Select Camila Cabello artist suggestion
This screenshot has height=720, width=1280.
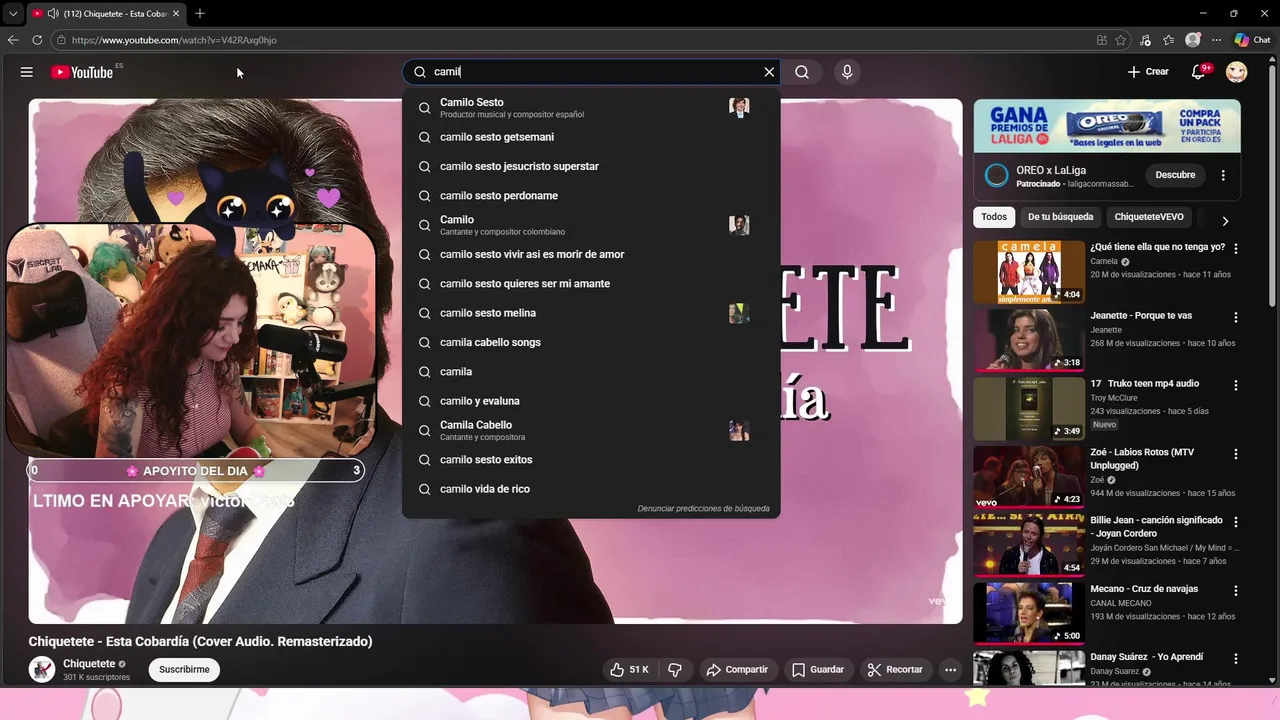(591, 430)
